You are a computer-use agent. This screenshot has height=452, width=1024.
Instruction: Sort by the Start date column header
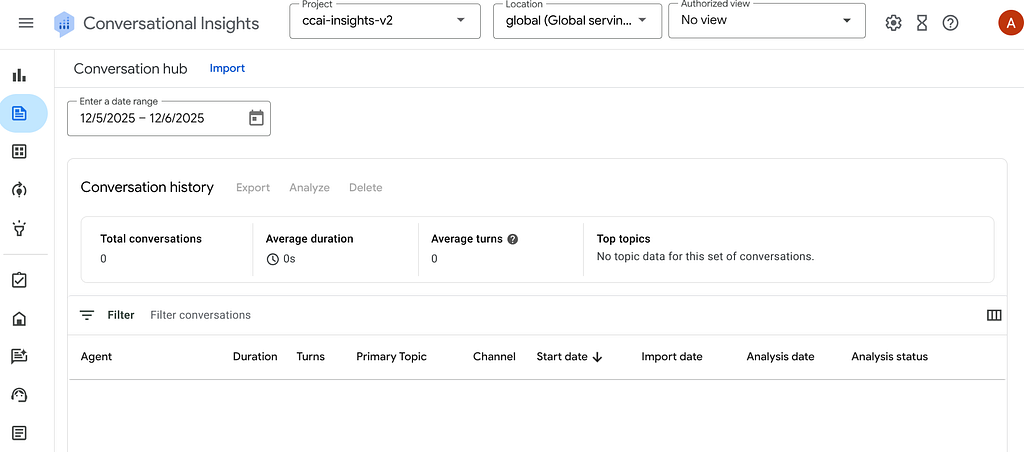coord(562,357)
